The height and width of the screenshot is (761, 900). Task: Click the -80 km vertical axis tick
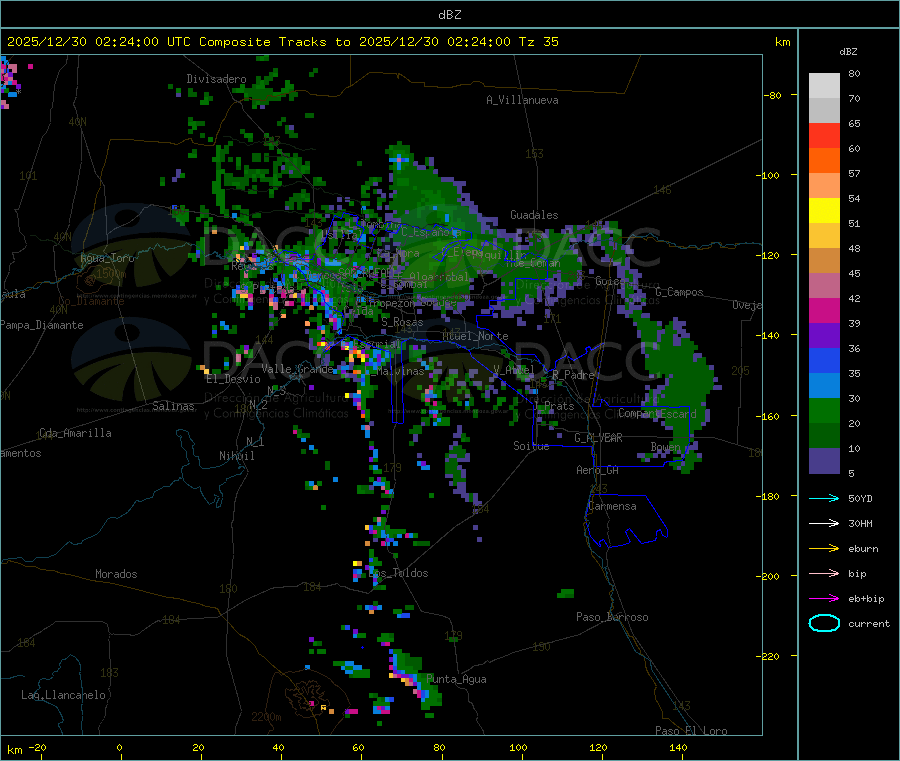[x=773, y=95]
